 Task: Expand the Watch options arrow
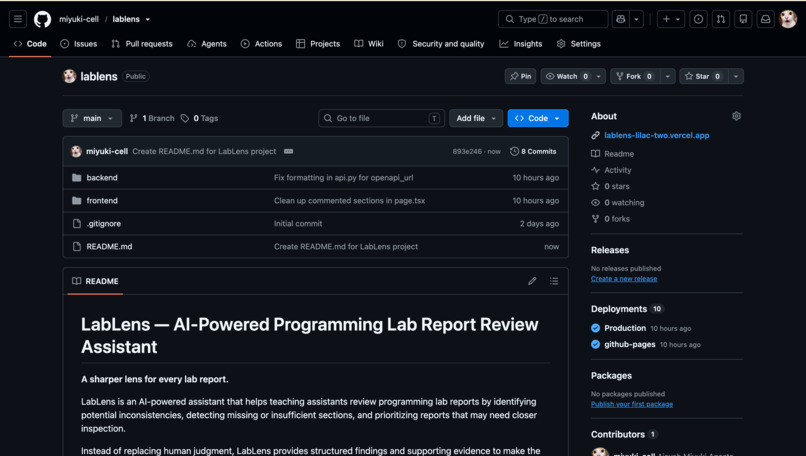pos(598,76)
